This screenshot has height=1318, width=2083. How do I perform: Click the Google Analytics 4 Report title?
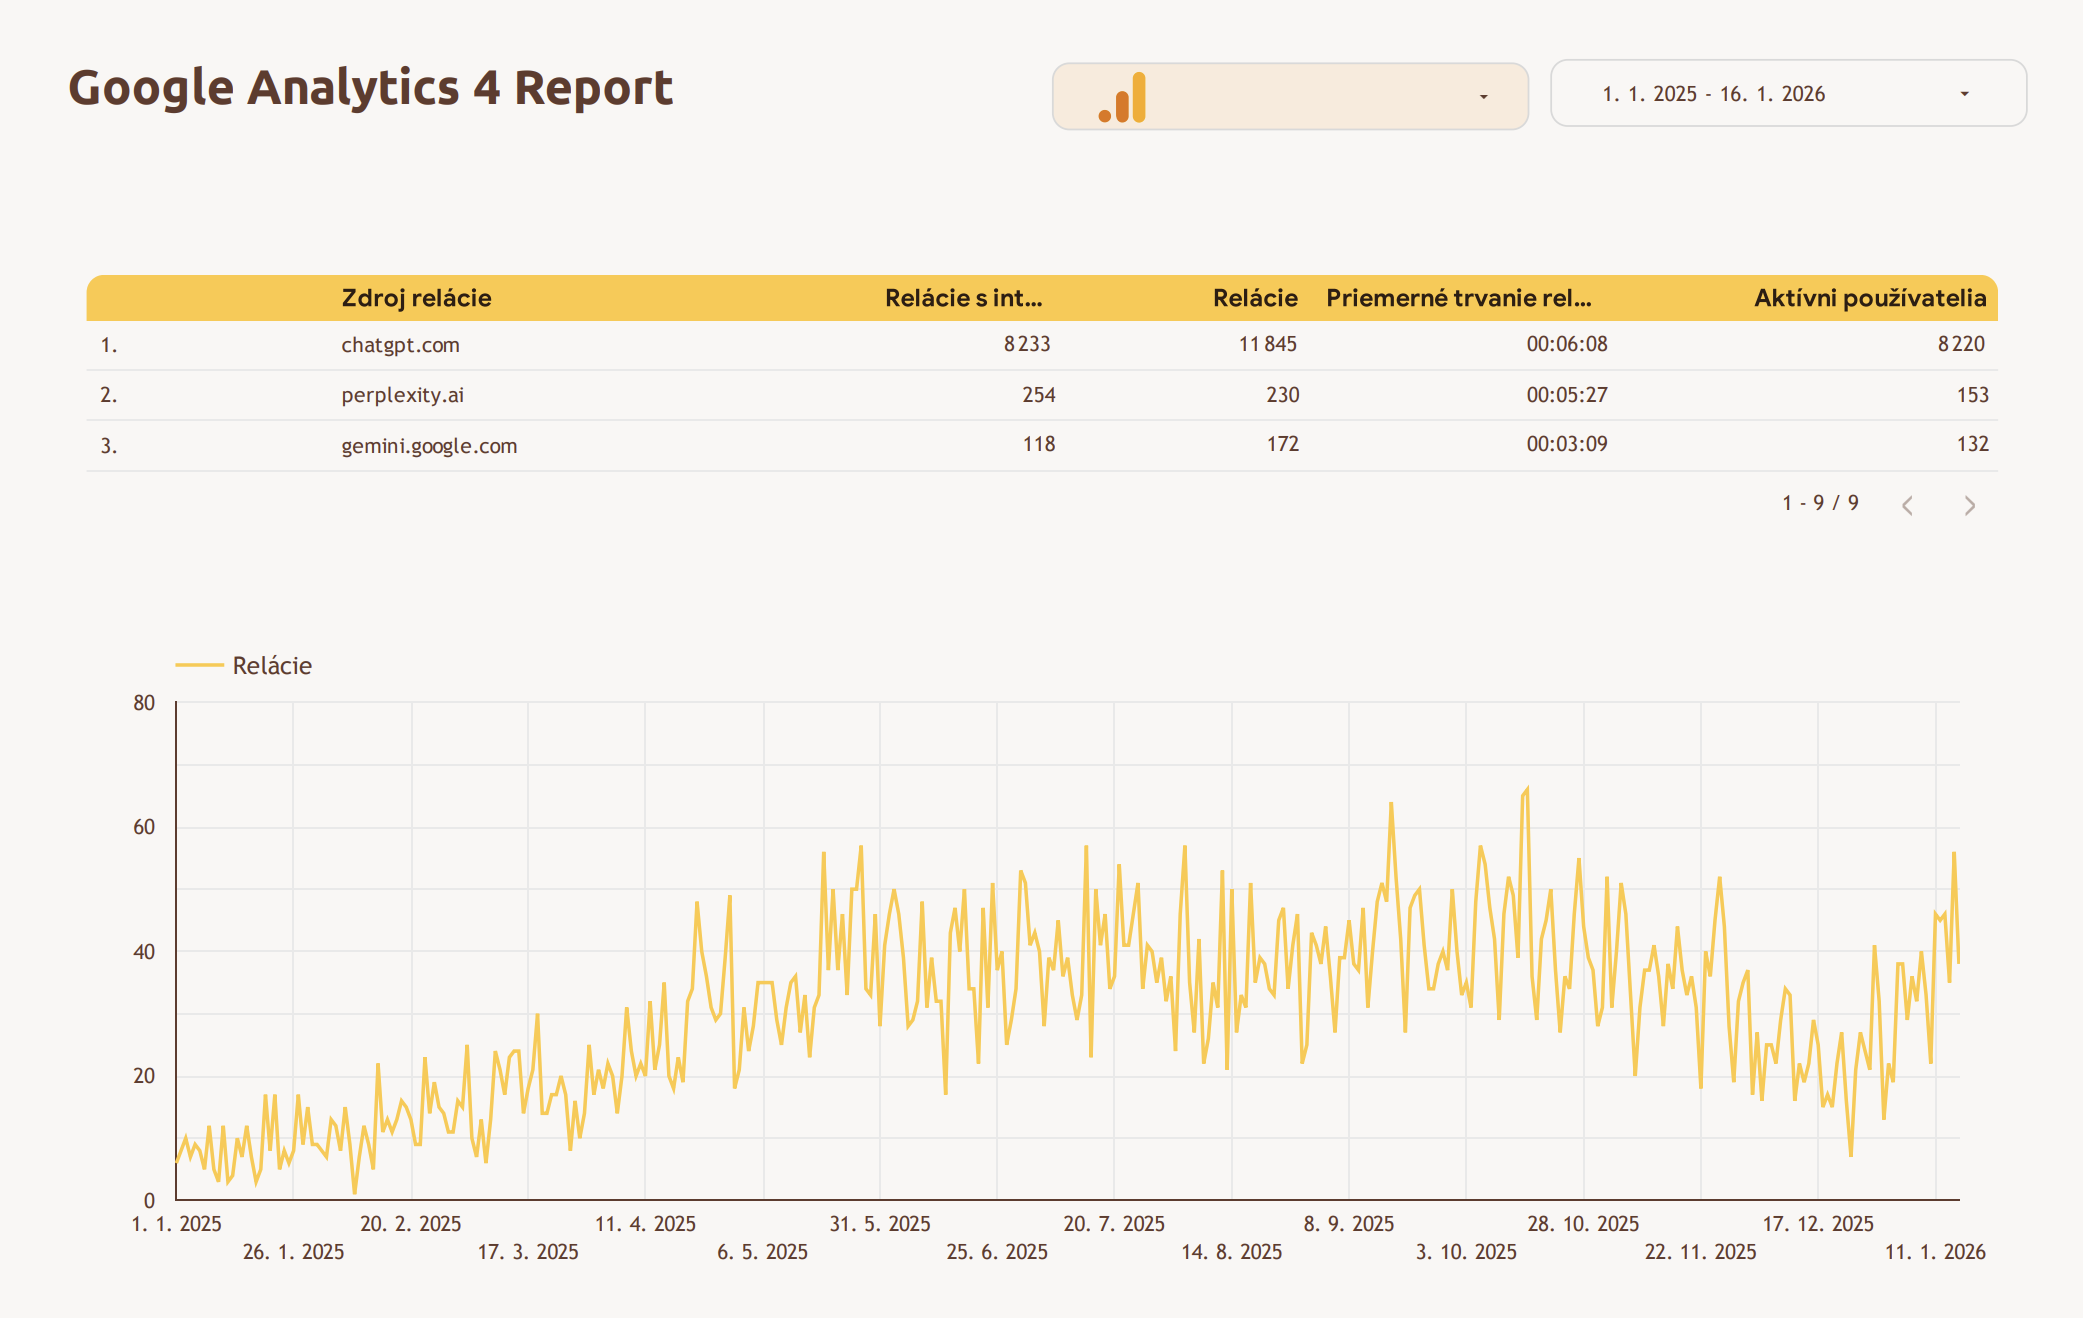pos(370,88)
